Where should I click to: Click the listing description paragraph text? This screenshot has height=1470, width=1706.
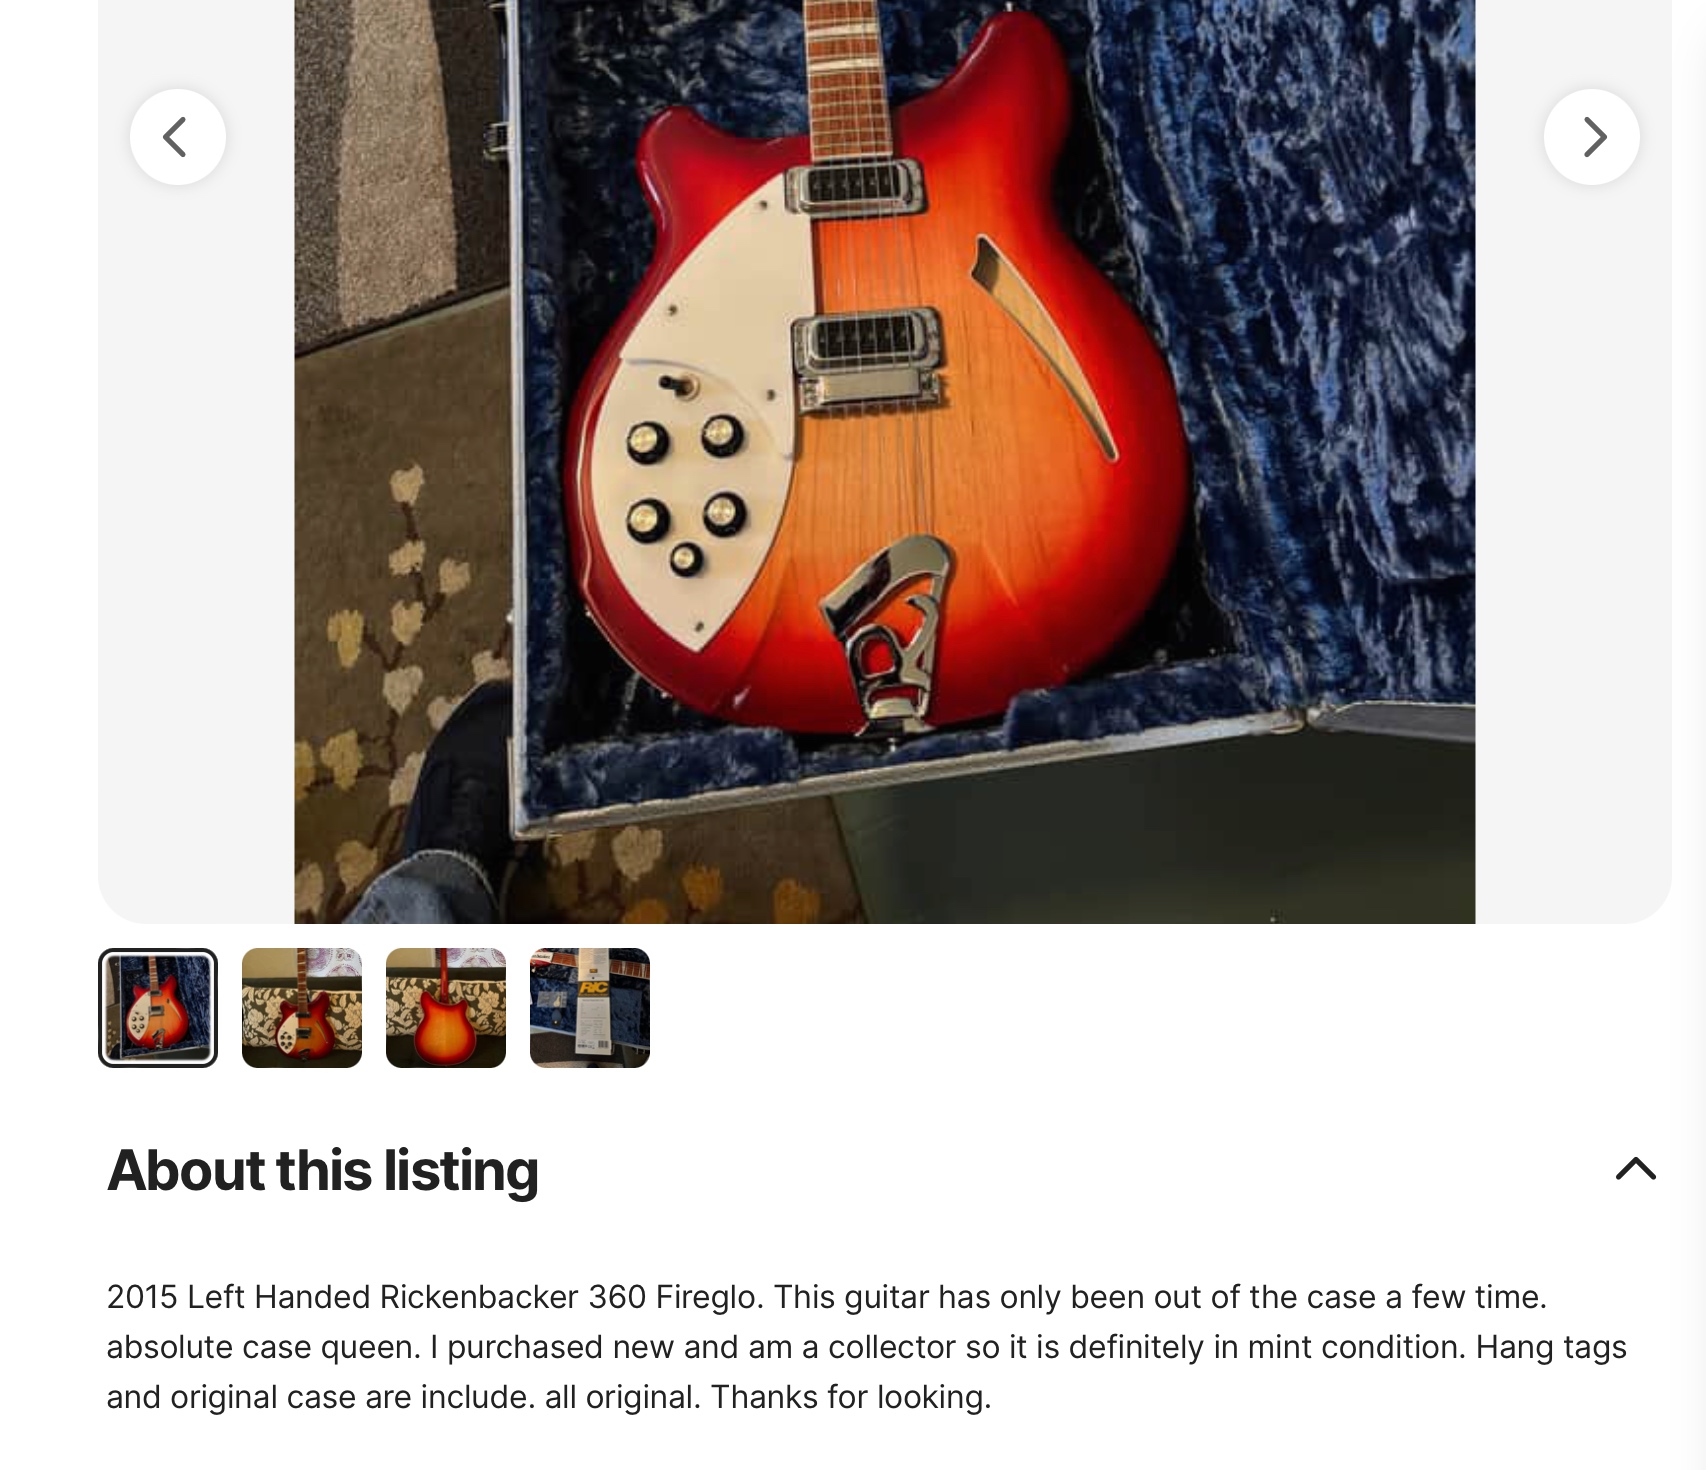point(866,1346)
